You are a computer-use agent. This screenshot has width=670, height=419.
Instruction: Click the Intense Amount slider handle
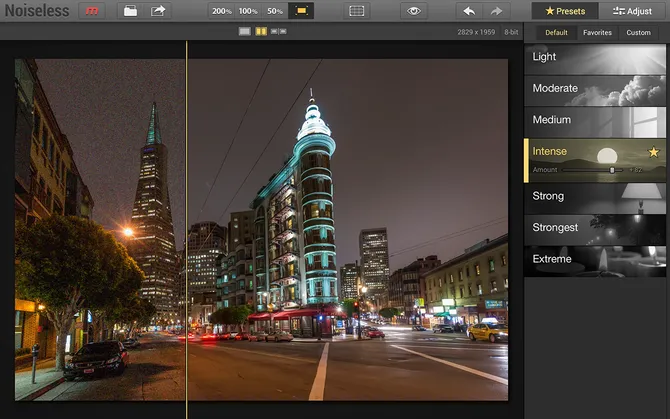coord(612,170)
